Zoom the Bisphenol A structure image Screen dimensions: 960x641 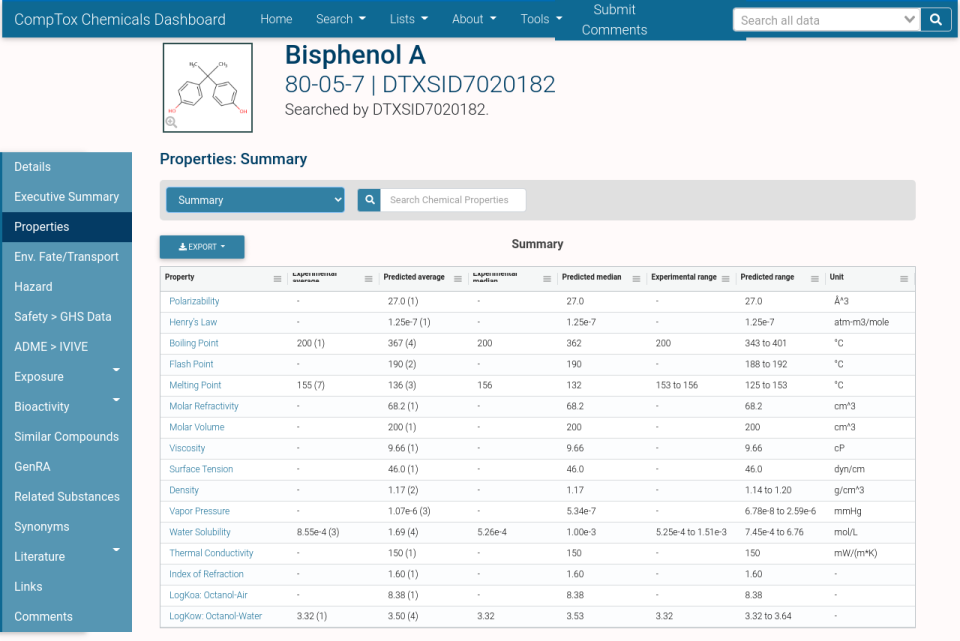[x=172, y=122]
